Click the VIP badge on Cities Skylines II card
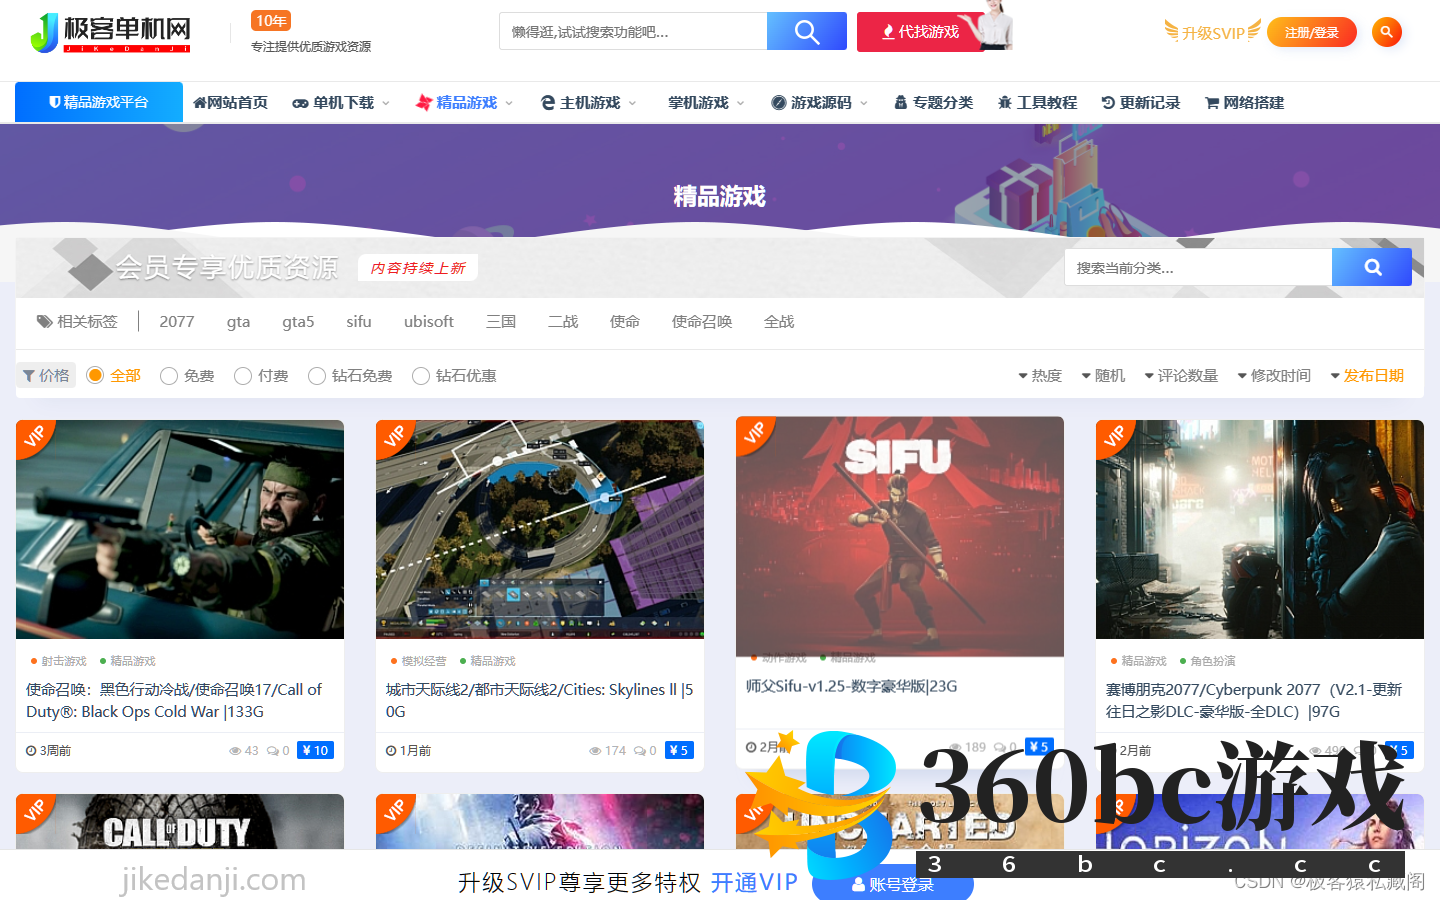The width and height of the screenshot is (1440, 900). (x=395, y=438)
